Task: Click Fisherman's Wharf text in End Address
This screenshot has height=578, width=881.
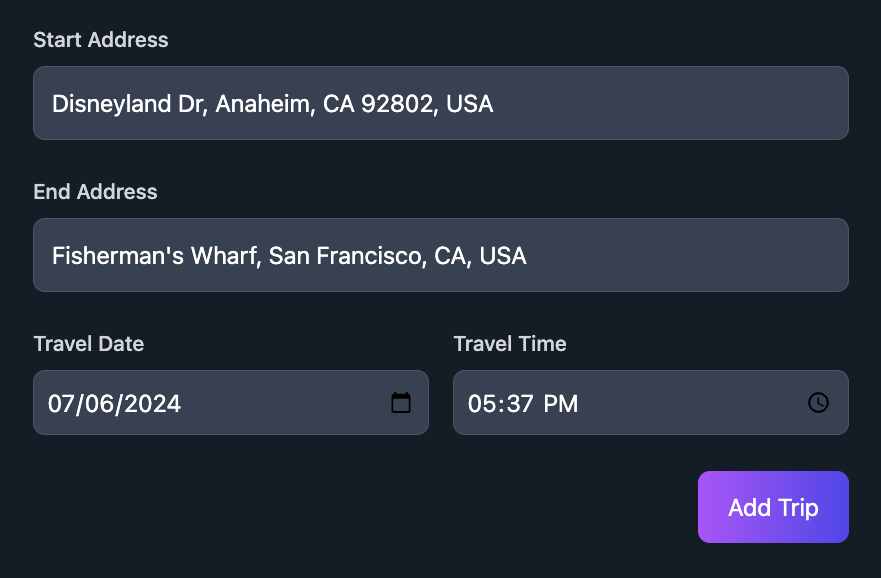Action: 156,256
